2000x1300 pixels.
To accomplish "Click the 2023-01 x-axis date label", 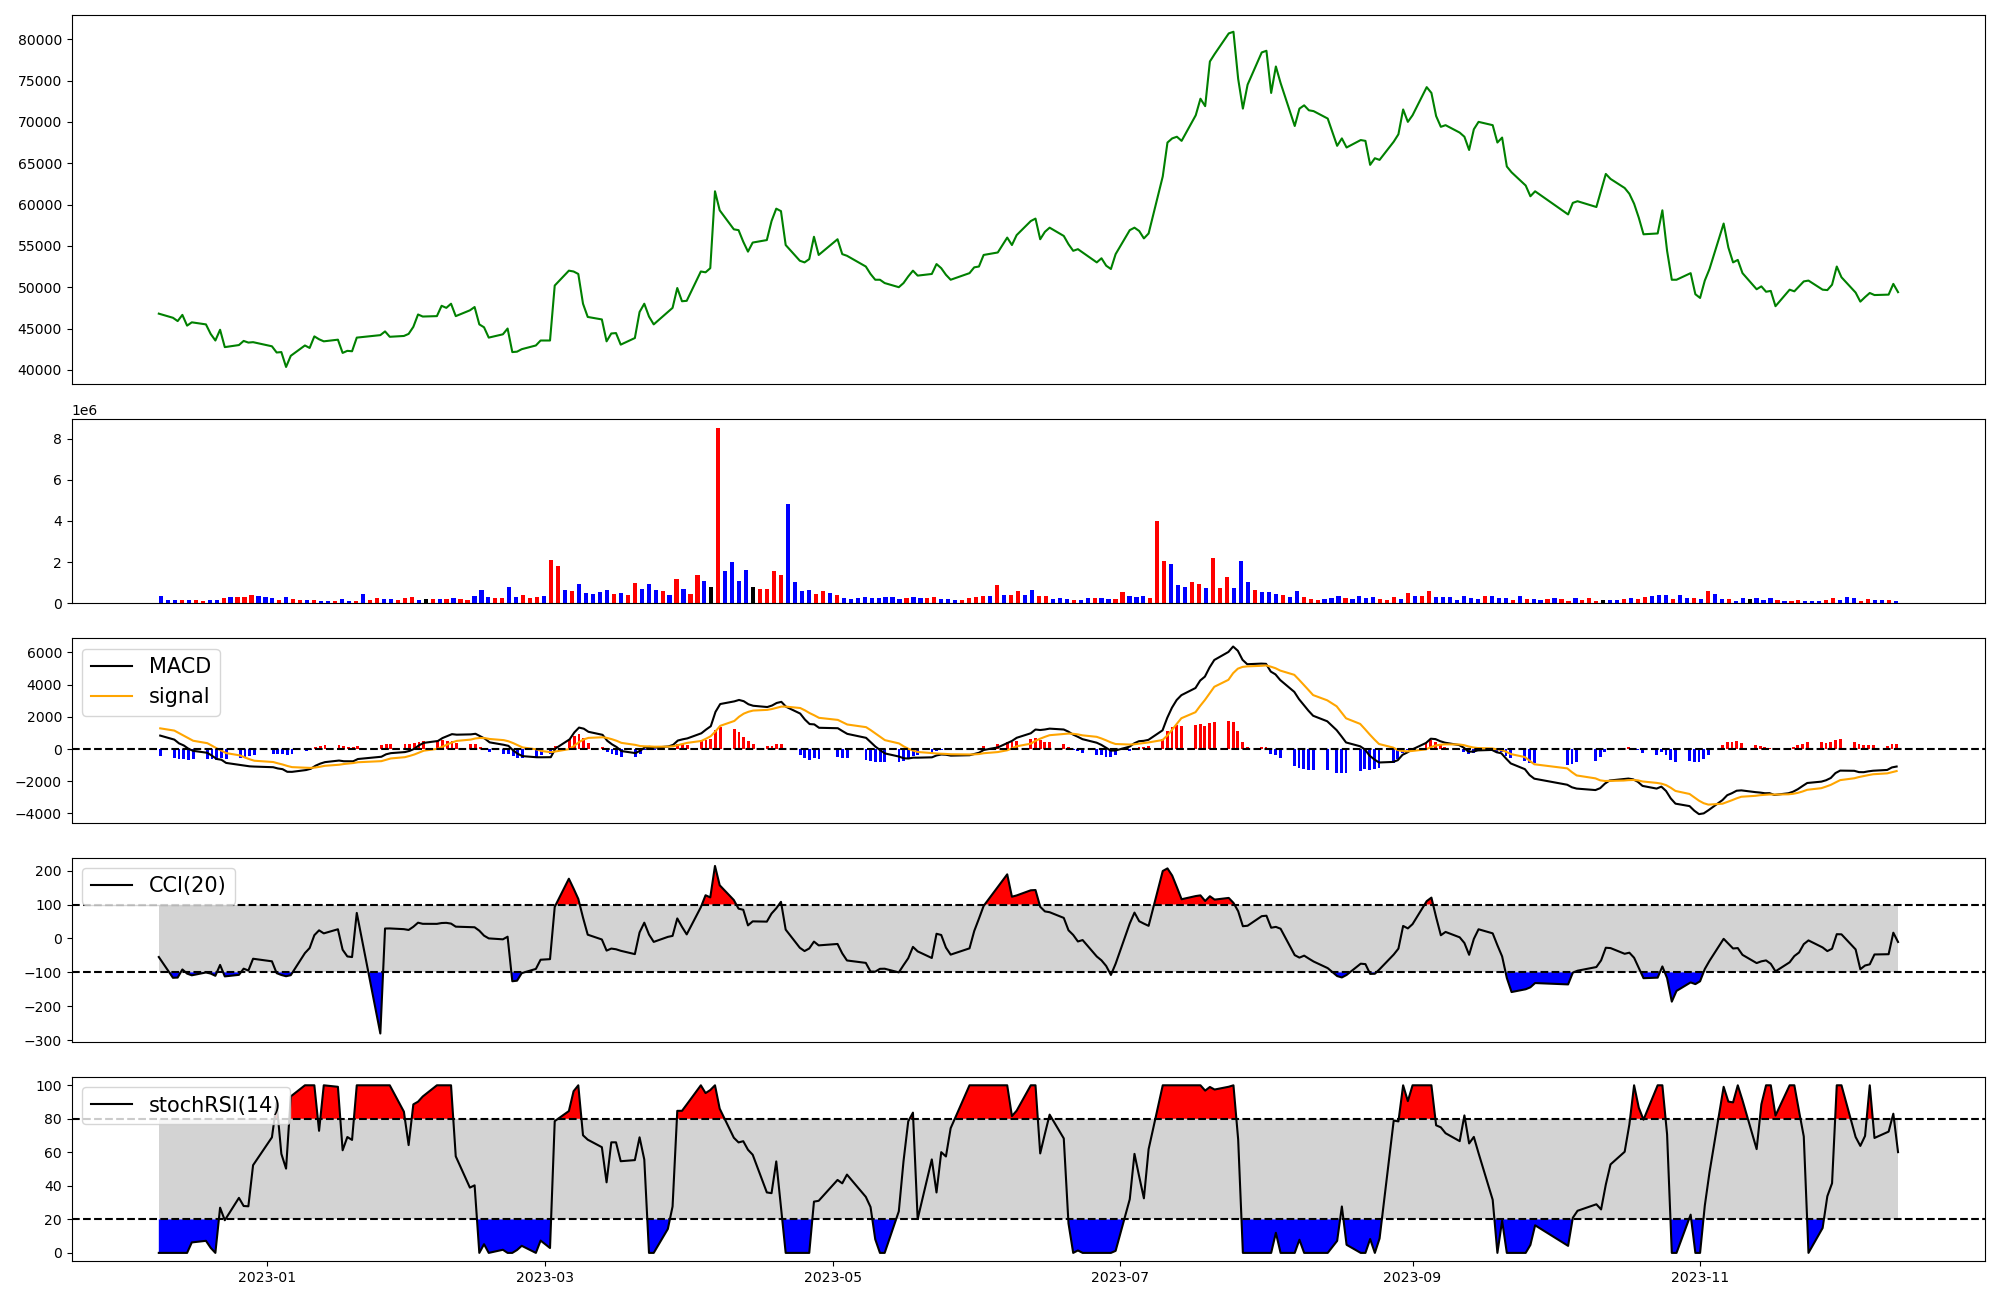I will click(267, 1277).
